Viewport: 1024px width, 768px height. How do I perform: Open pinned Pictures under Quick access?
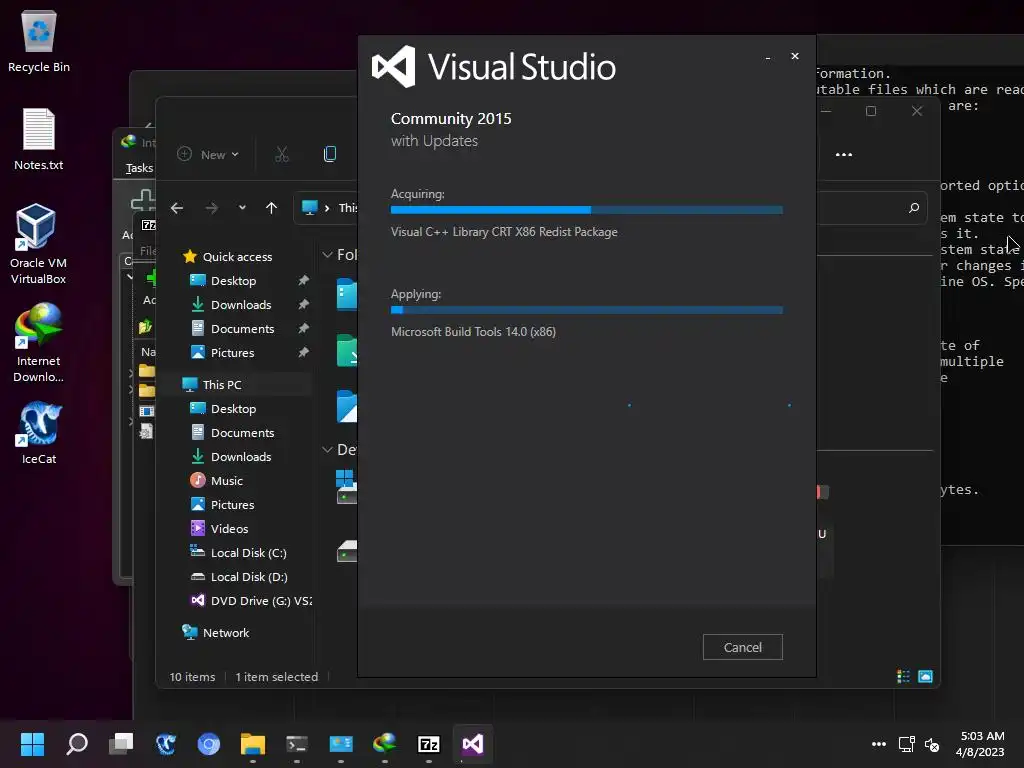click(x=232, y=353)
